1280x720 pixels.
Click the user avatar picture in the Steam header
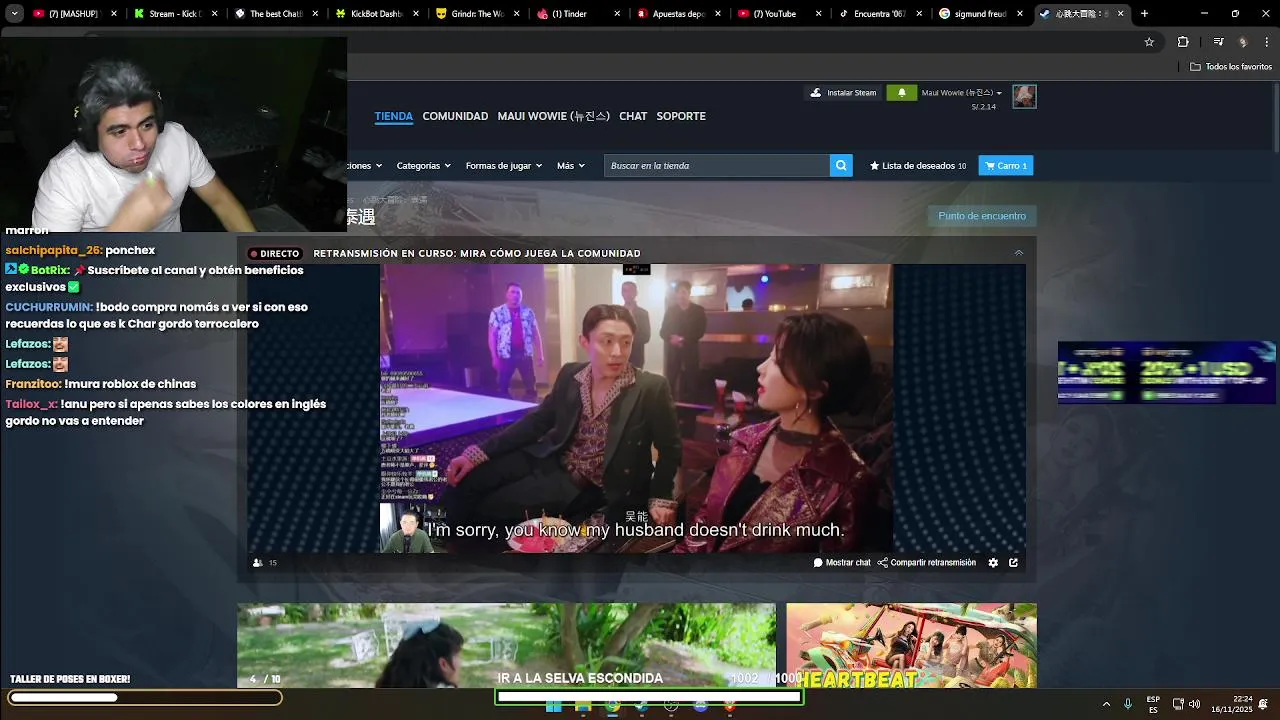(1024, 96)
